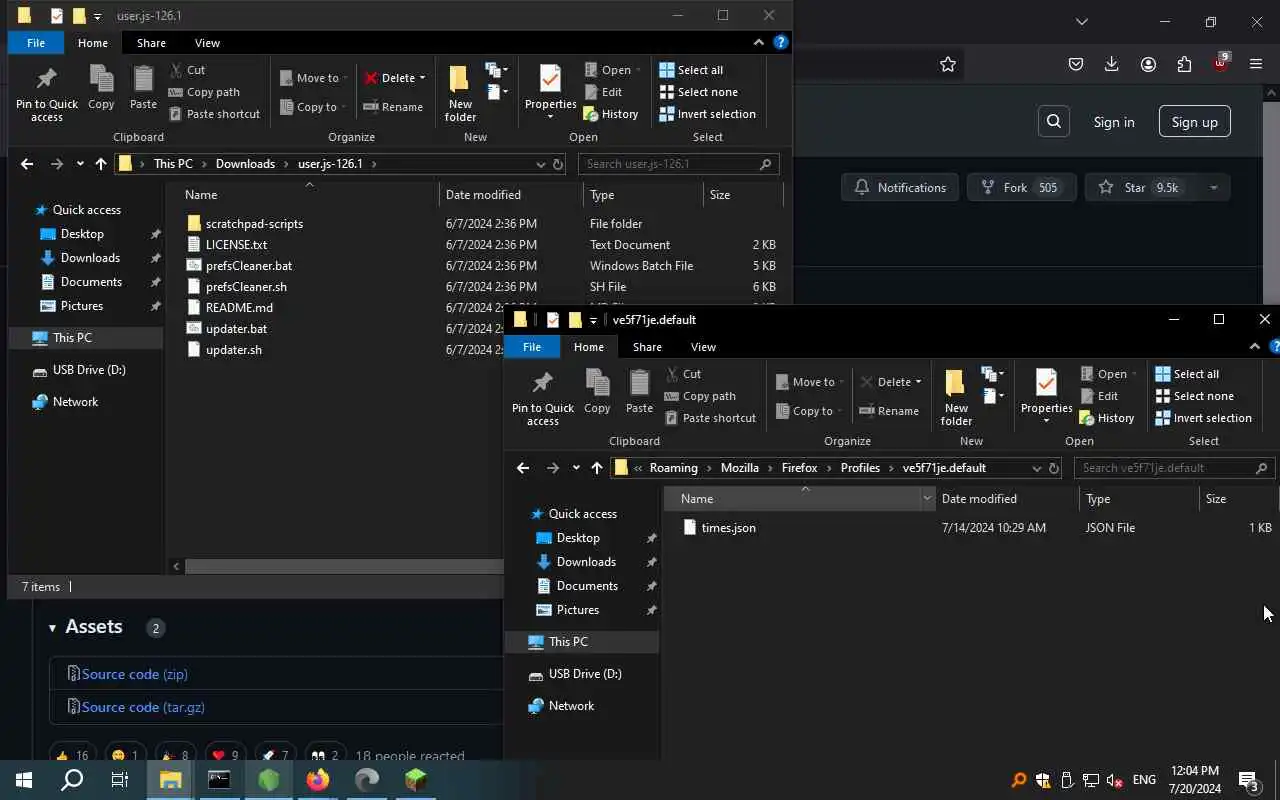The height and width of the screenshot is (800, 1280).
Task: Click Cut in user.js-126.1 window ribbon
Action: point(187,70)
